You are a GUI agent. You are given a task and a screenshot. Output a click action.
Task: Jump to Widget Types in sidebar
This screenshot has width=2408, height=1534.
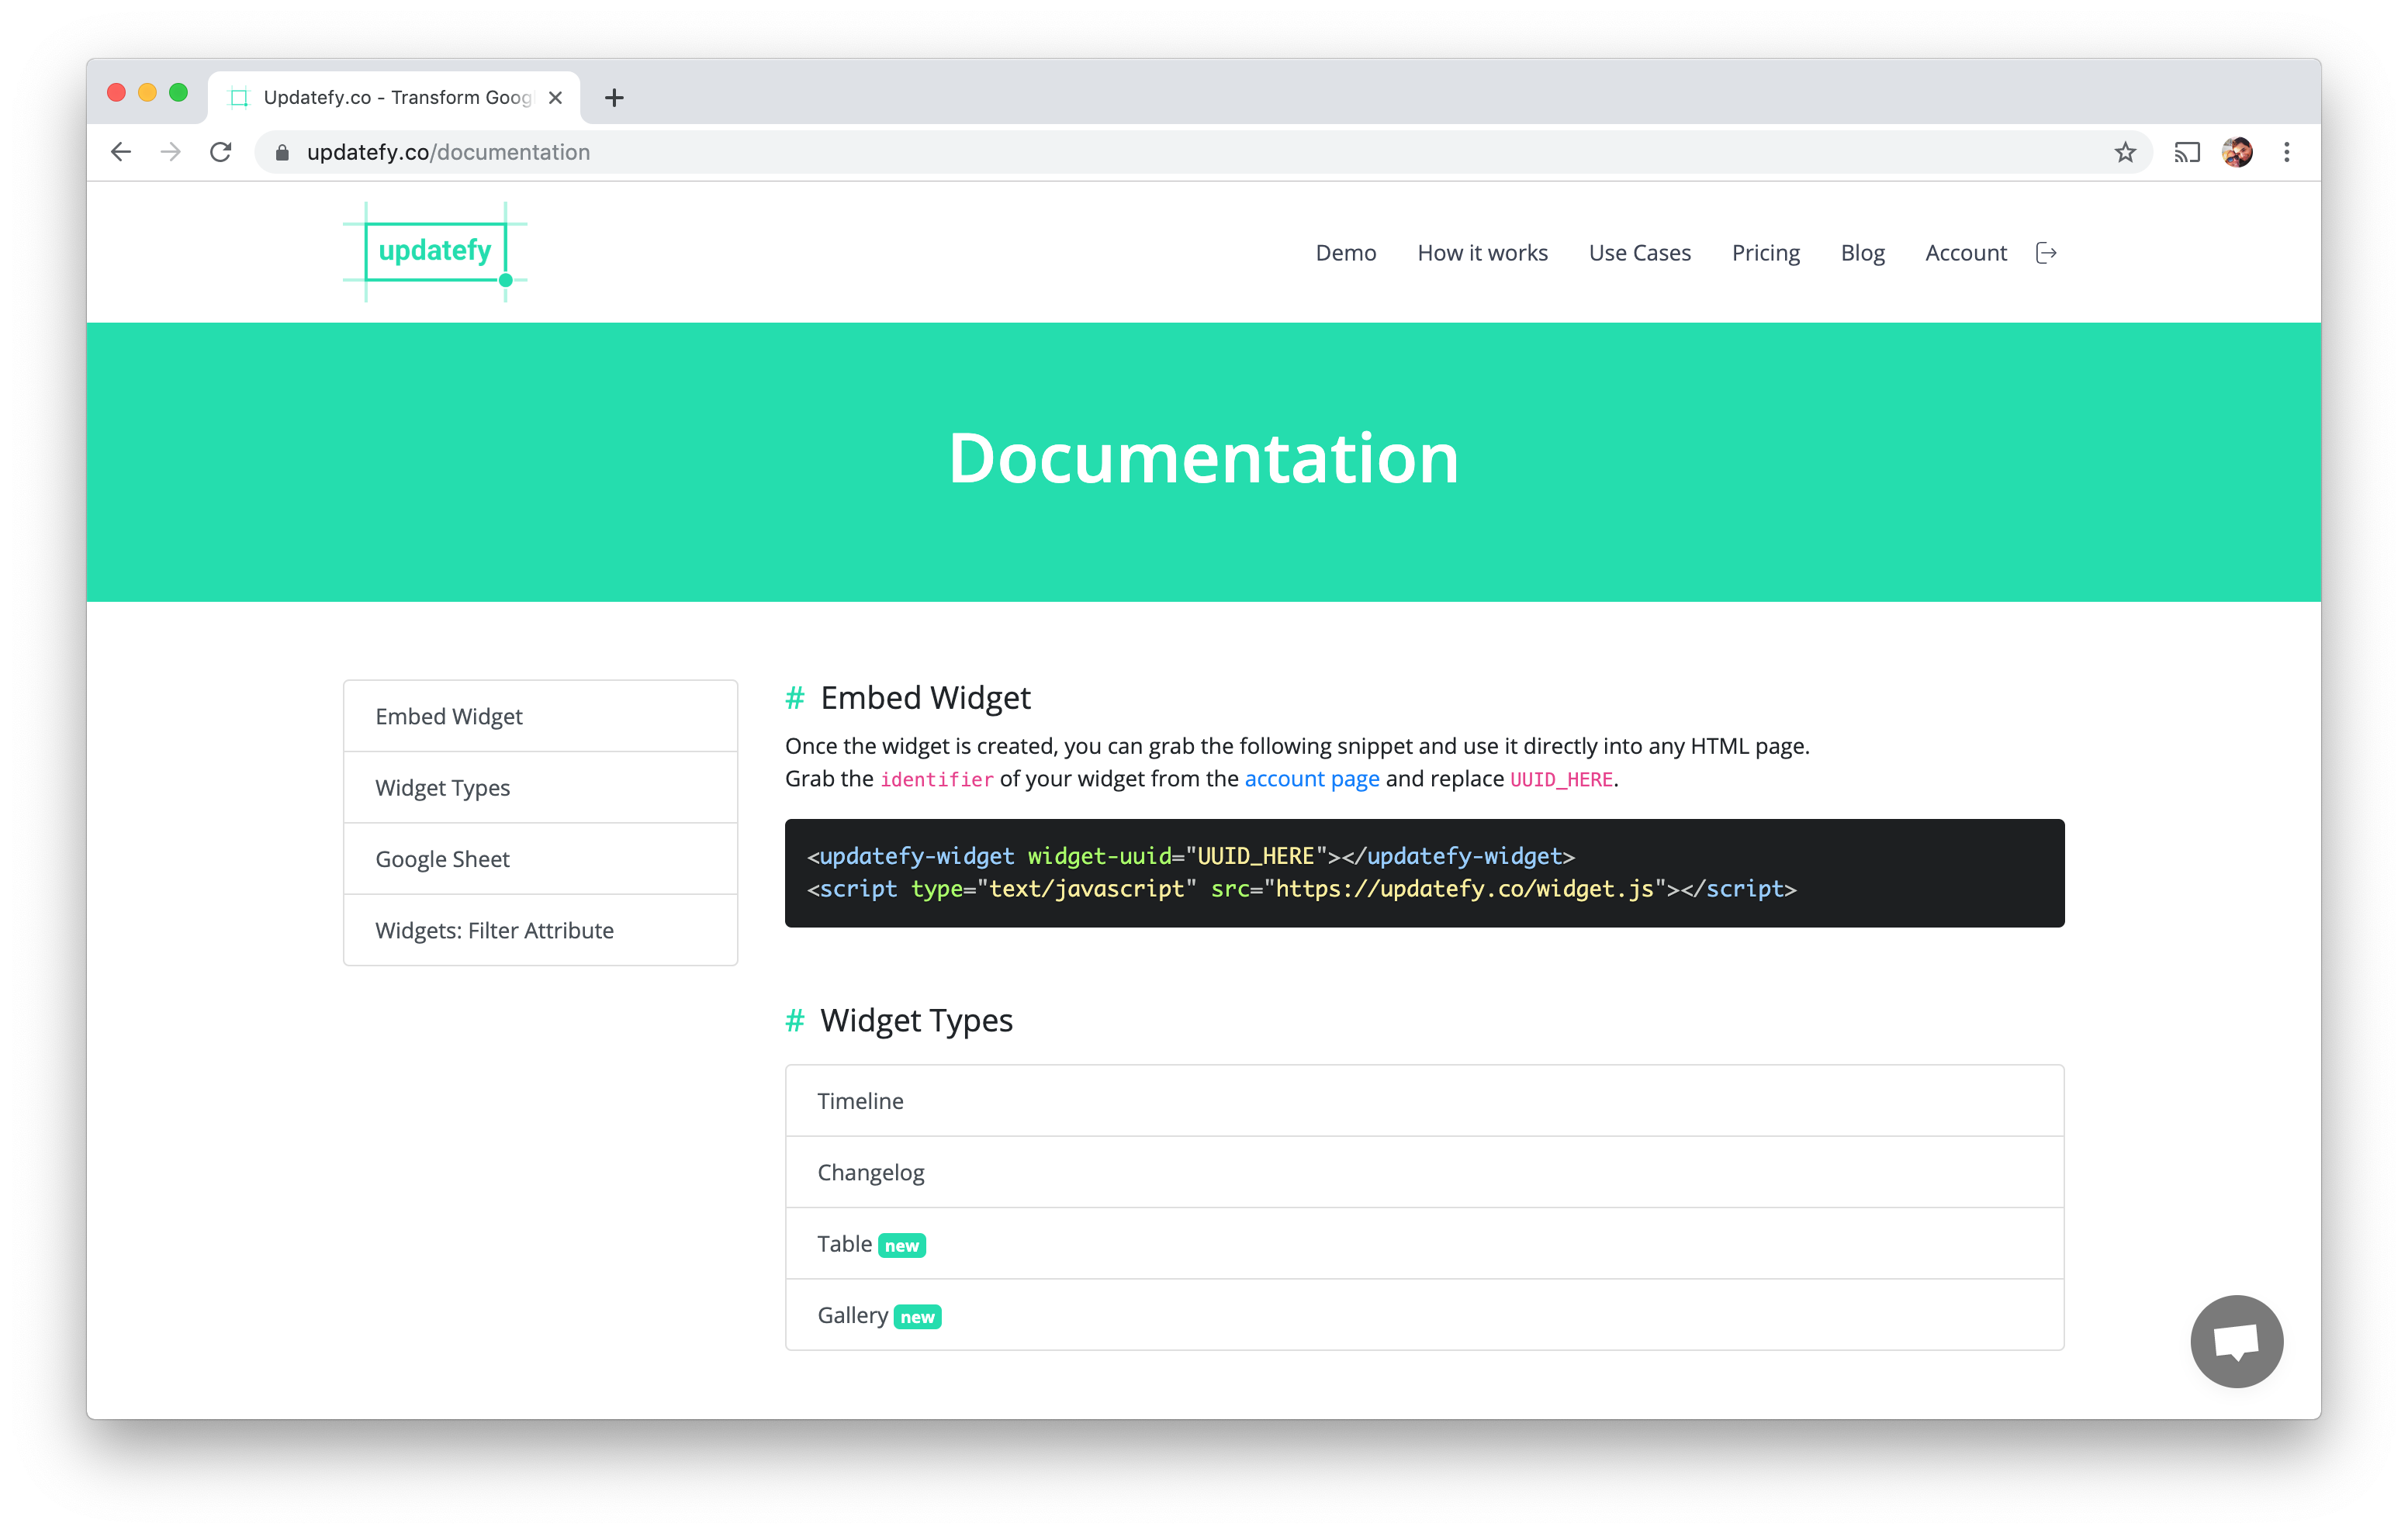(540, 787)
